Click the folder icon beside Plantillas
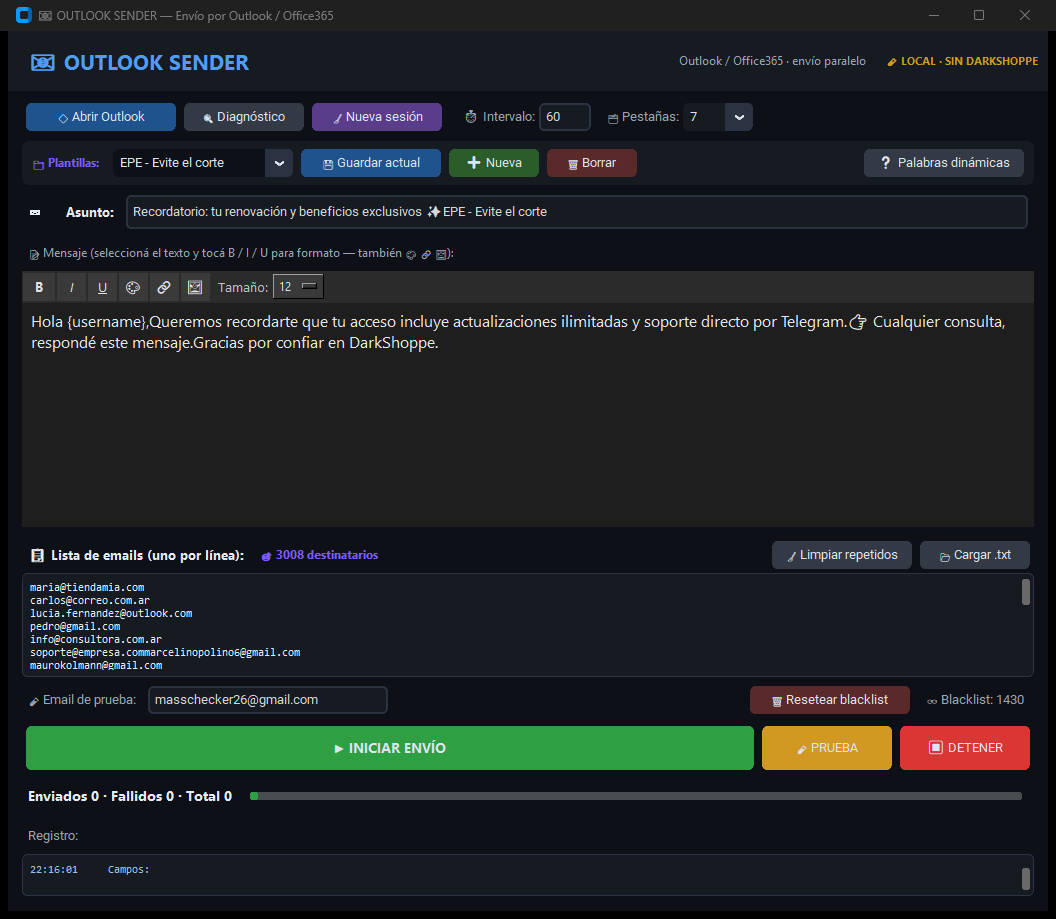 [38, 164]
